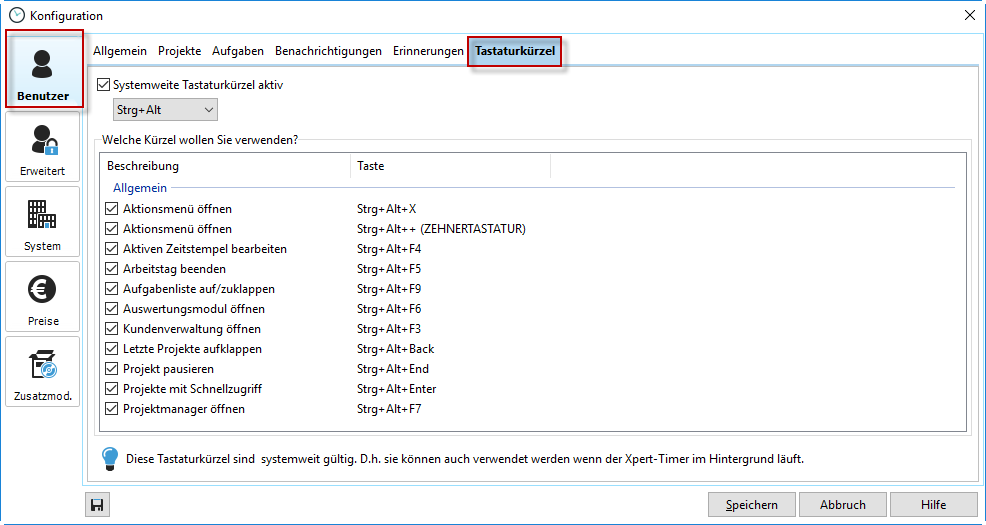Click the clock icon in title bar
Screen dimensions: 986x525
16,15
